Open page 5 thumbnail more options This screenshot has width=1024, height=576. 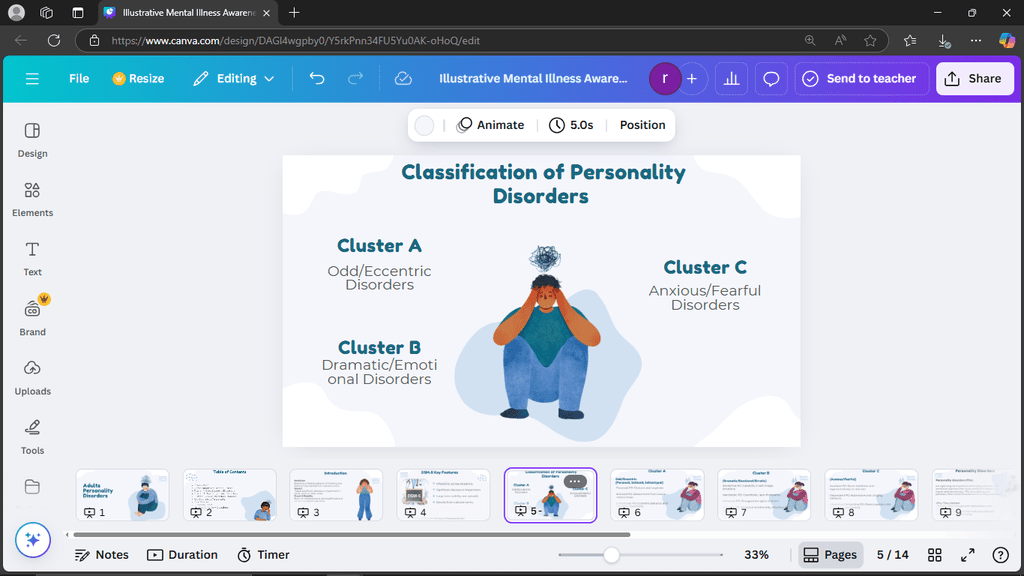pos(574,481)
